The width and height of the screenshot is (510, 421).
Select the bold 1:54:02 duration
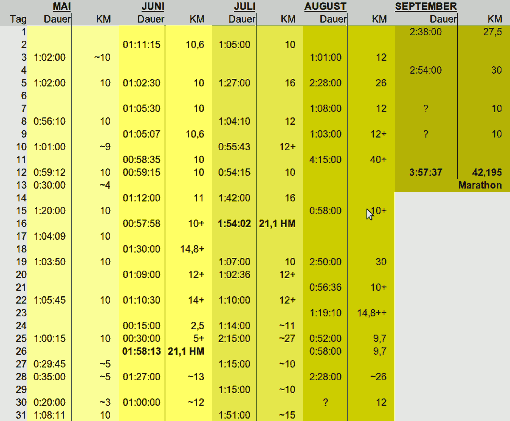[x=234, y=224]
